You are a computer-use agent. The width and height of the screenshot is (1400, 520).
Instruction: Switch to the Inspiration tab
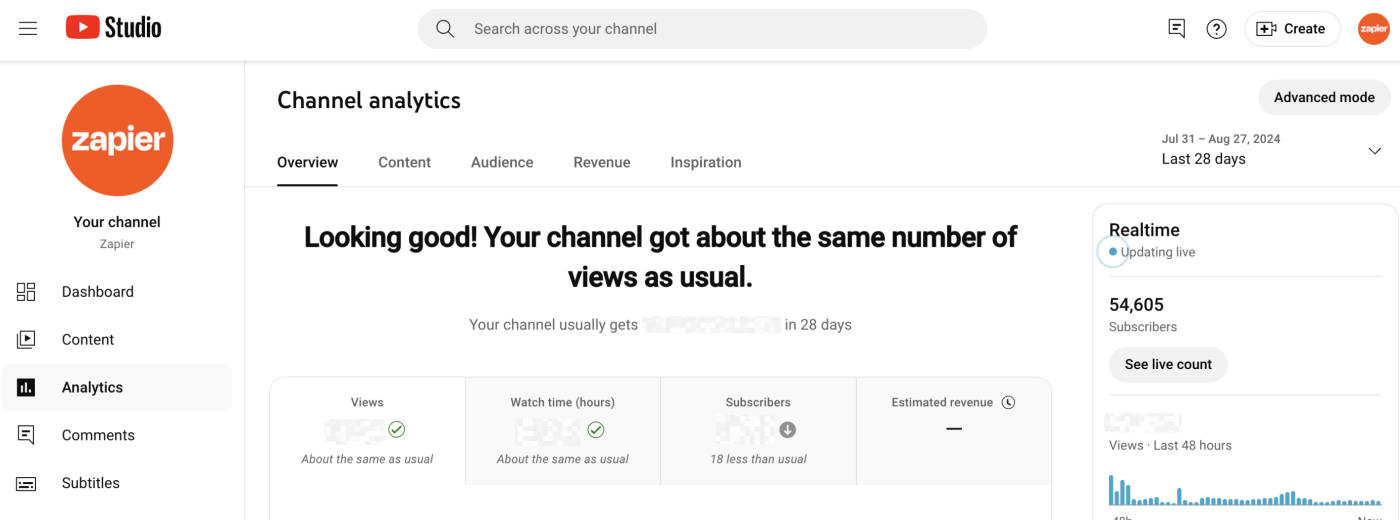[706, 162]
